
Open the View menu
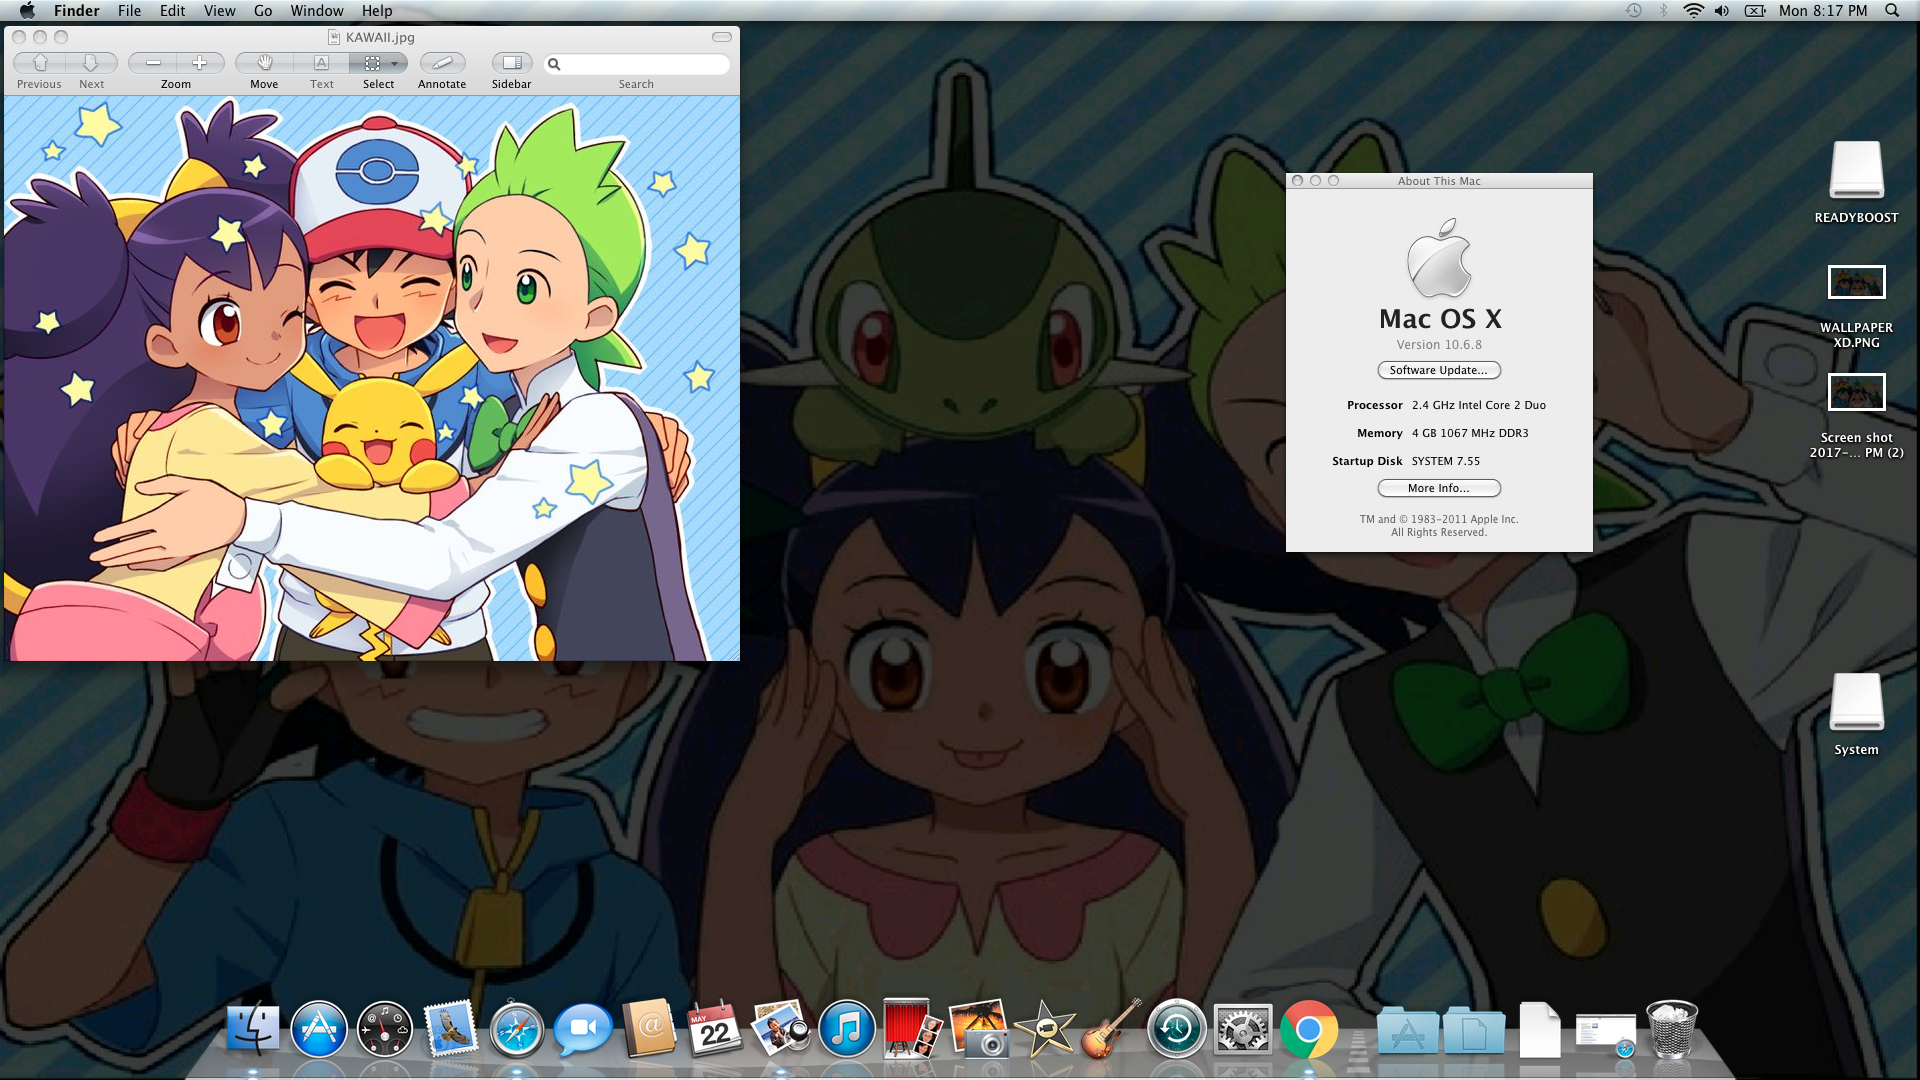[219, 11]
